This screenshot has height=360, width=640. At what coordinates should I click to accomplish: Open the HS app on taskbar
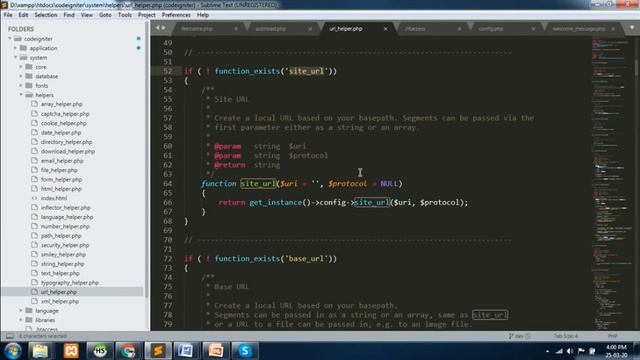pos(100,351)
